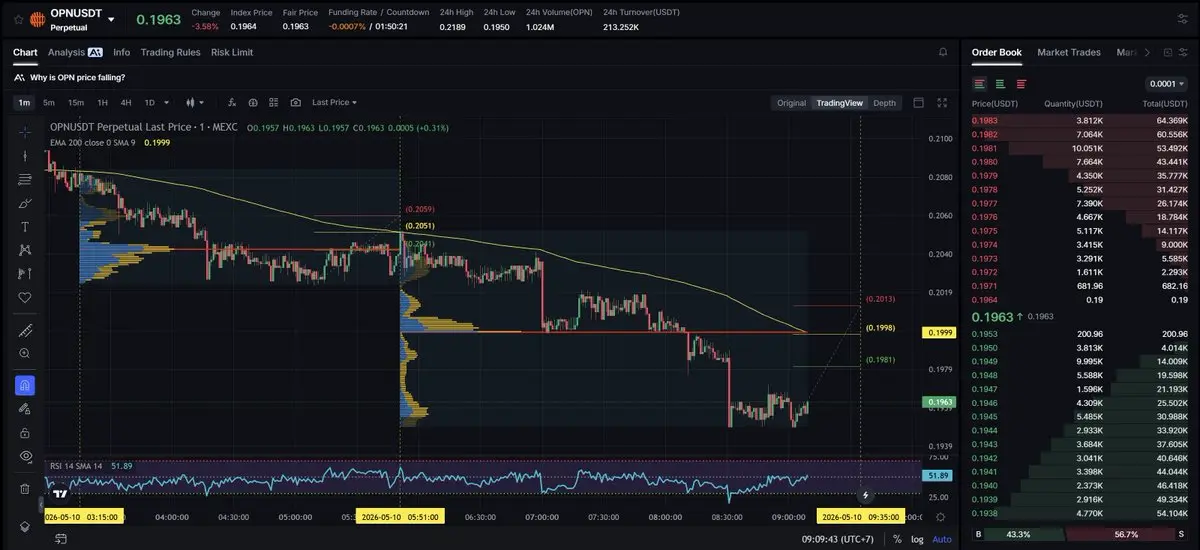Show both bids and asks in order book
Viewport: 1200px width, 550px height.
979,84
